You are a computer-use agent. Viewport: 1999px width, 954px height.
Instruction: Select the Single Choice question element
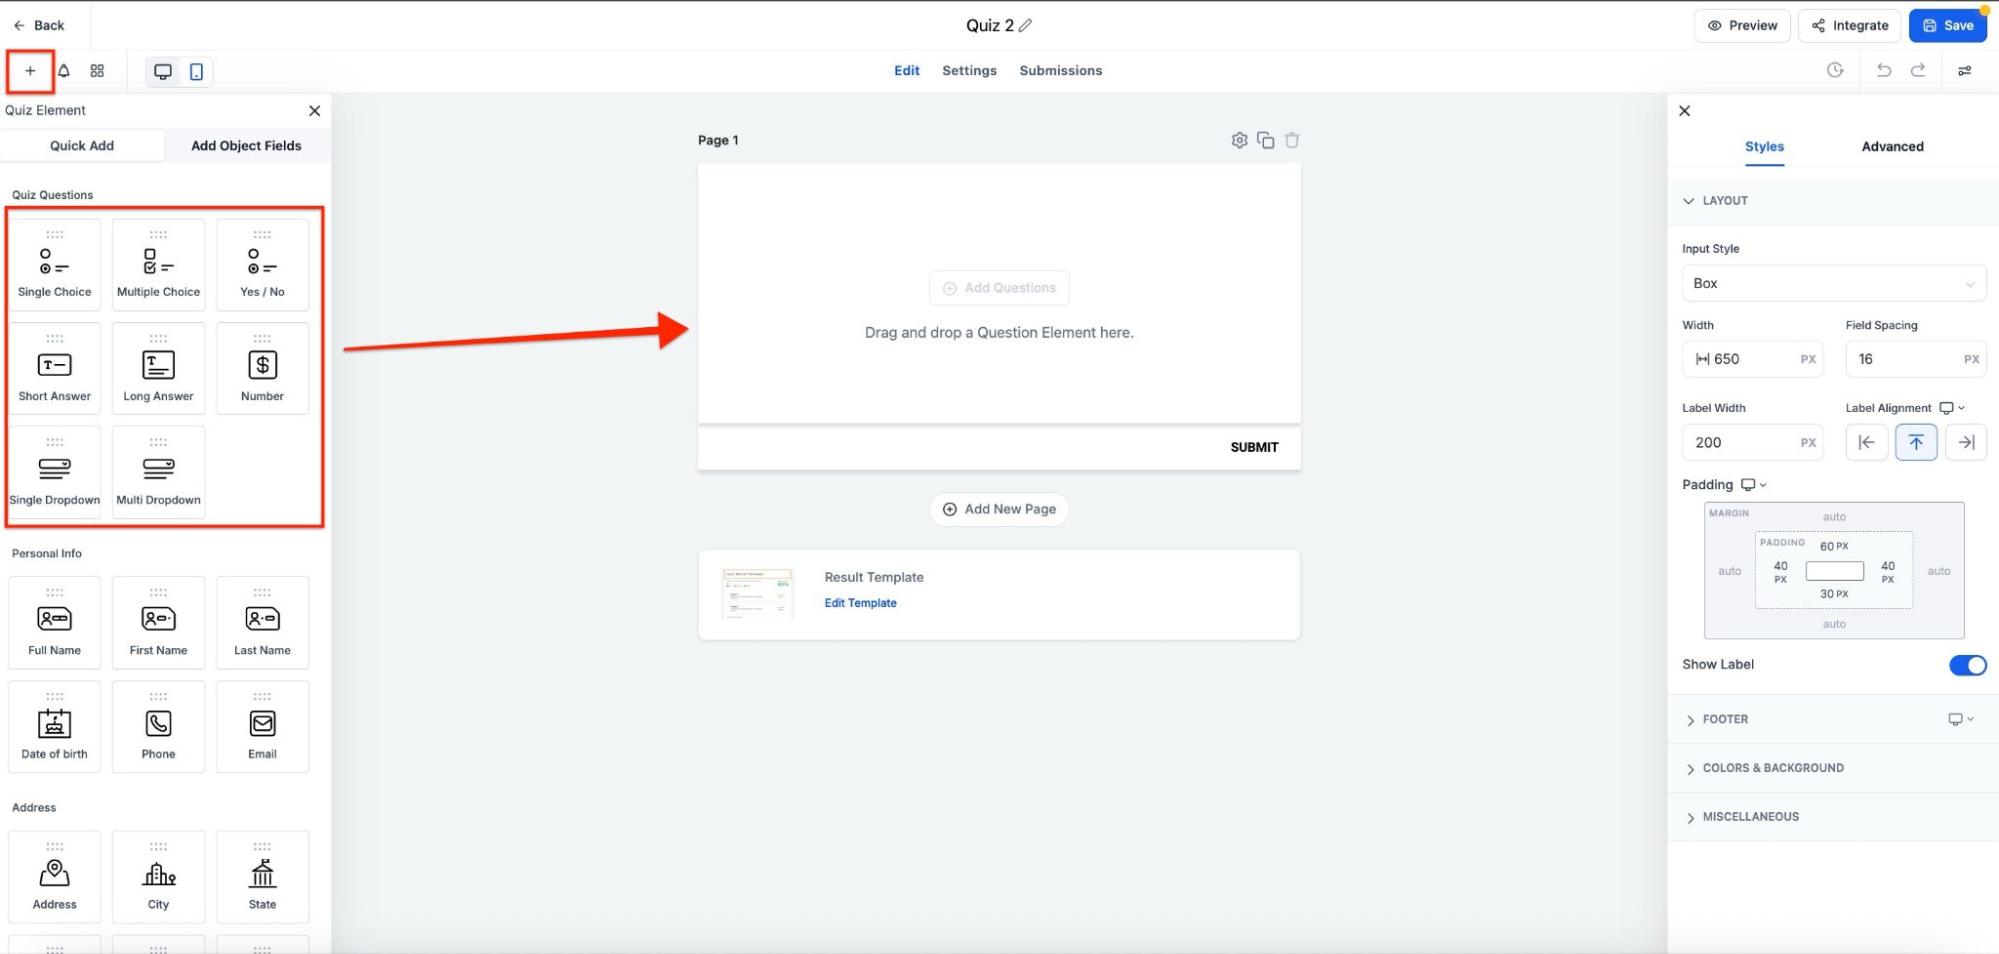[x=54, y=265]
